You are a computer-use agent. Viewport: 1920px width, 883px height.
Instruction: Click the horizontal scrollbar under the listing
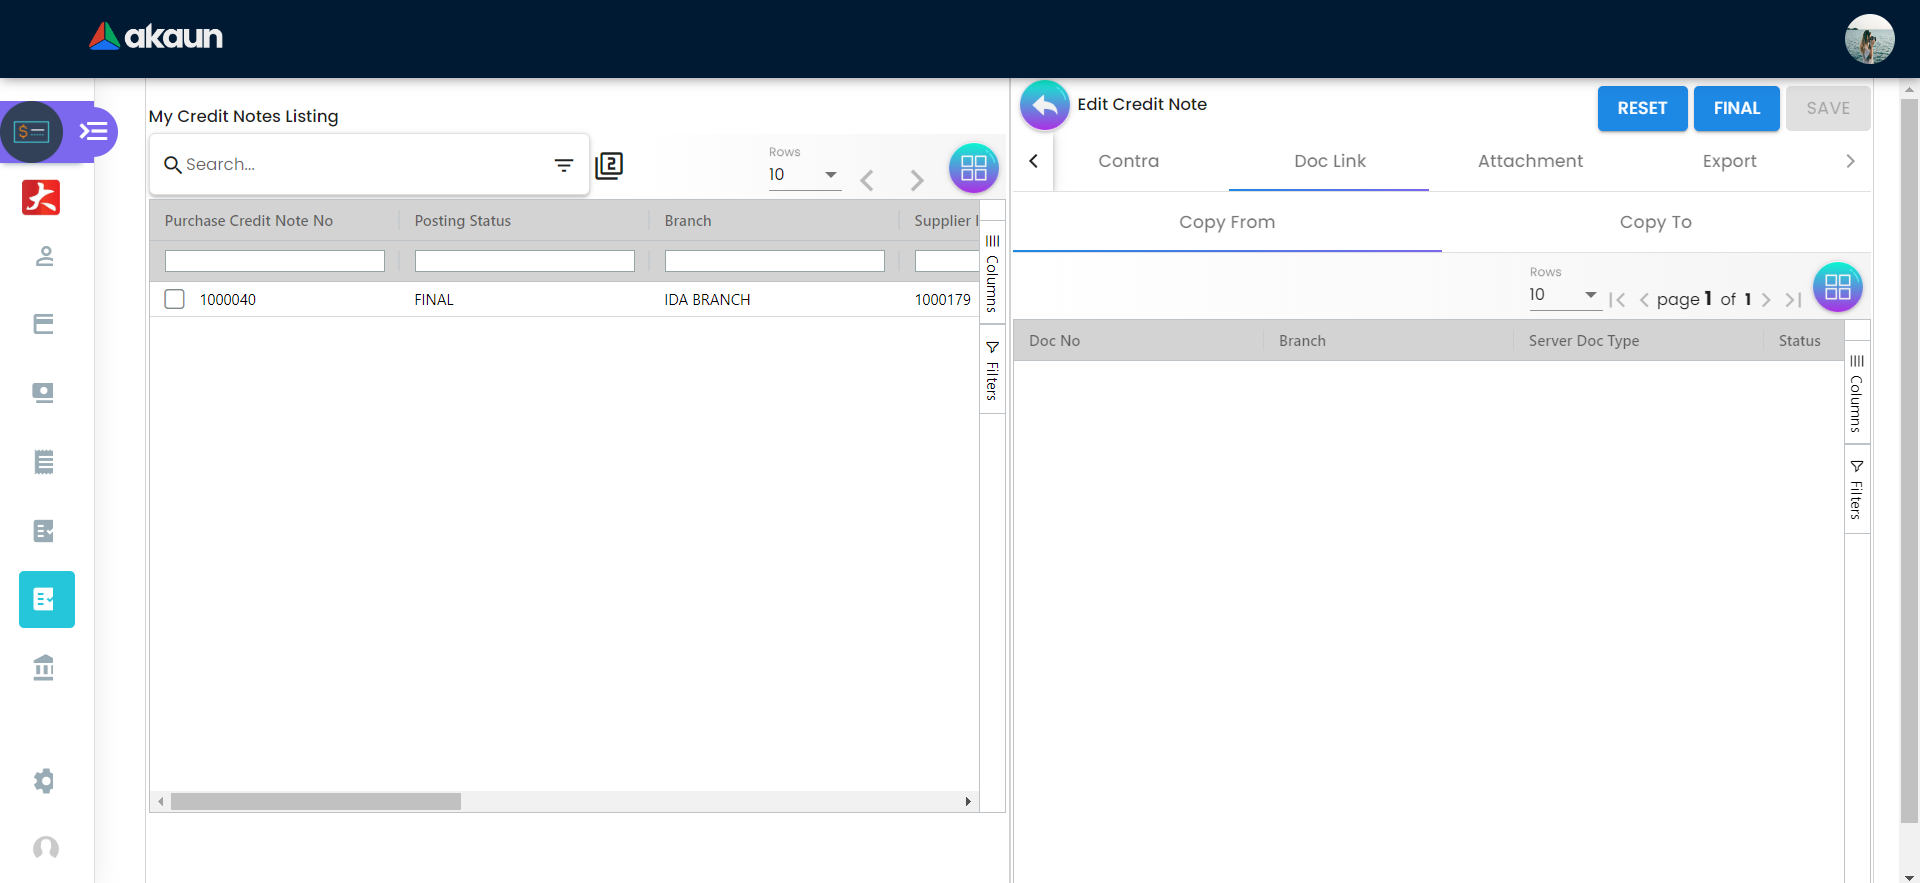click(x=316, y=801)
